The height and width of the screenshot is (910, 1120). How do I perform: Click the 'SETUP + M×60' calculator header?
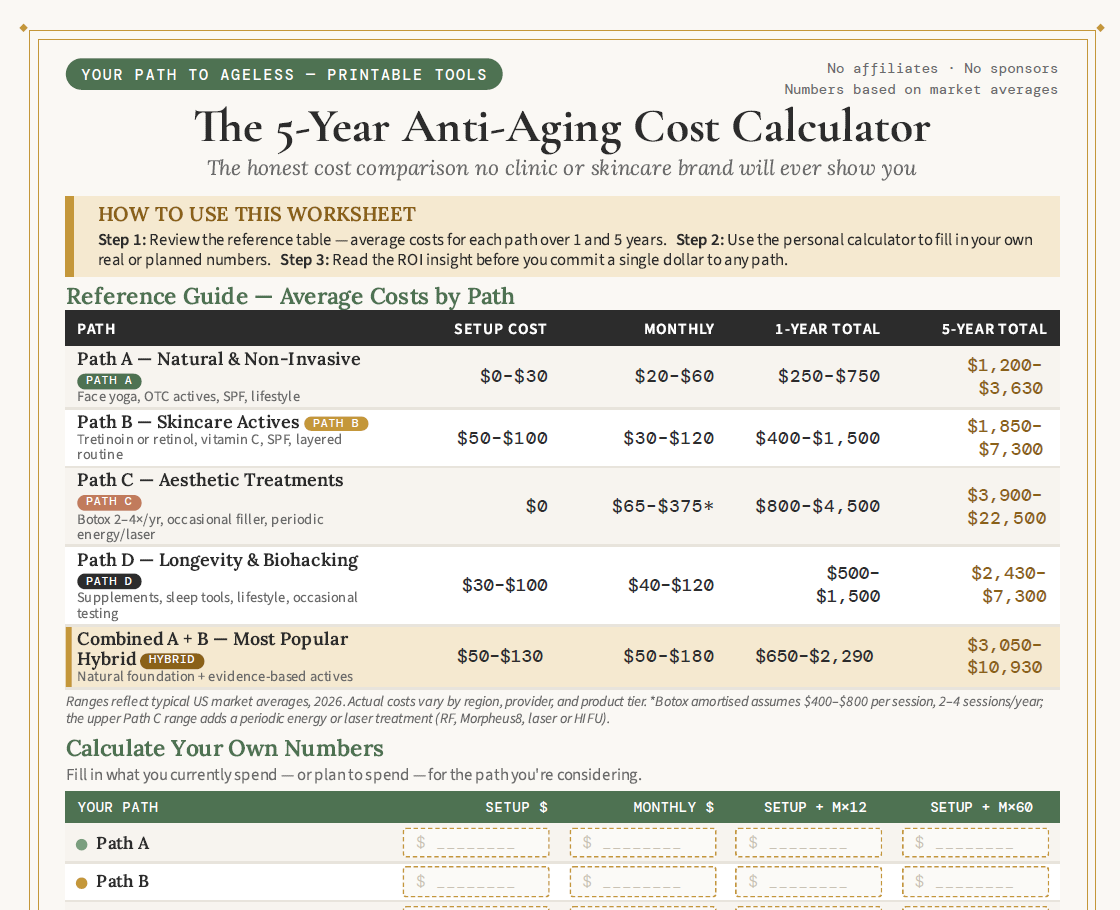tap(981, 807)
